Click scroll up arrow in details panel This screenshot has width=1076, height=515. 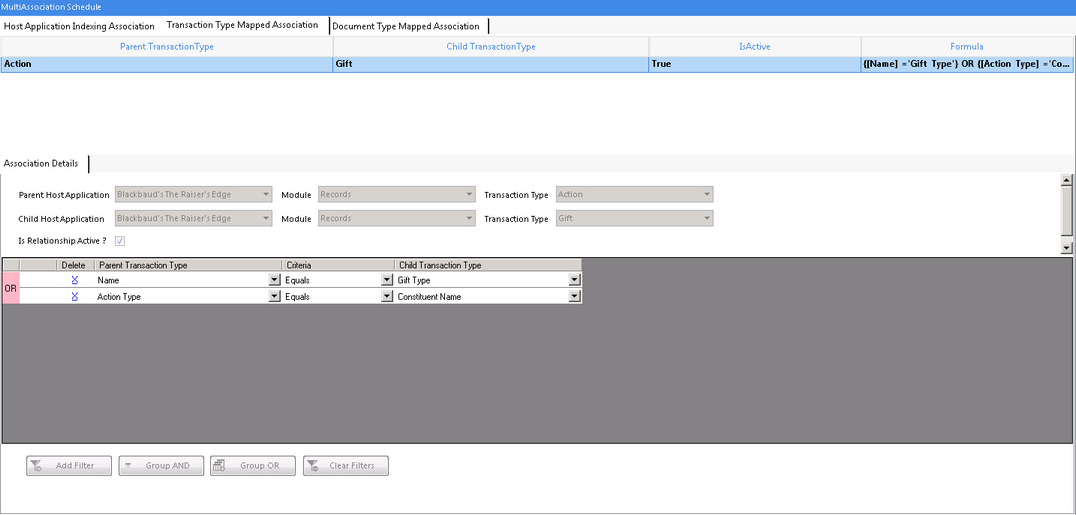pyautogui.click(x=1066, y=180)
